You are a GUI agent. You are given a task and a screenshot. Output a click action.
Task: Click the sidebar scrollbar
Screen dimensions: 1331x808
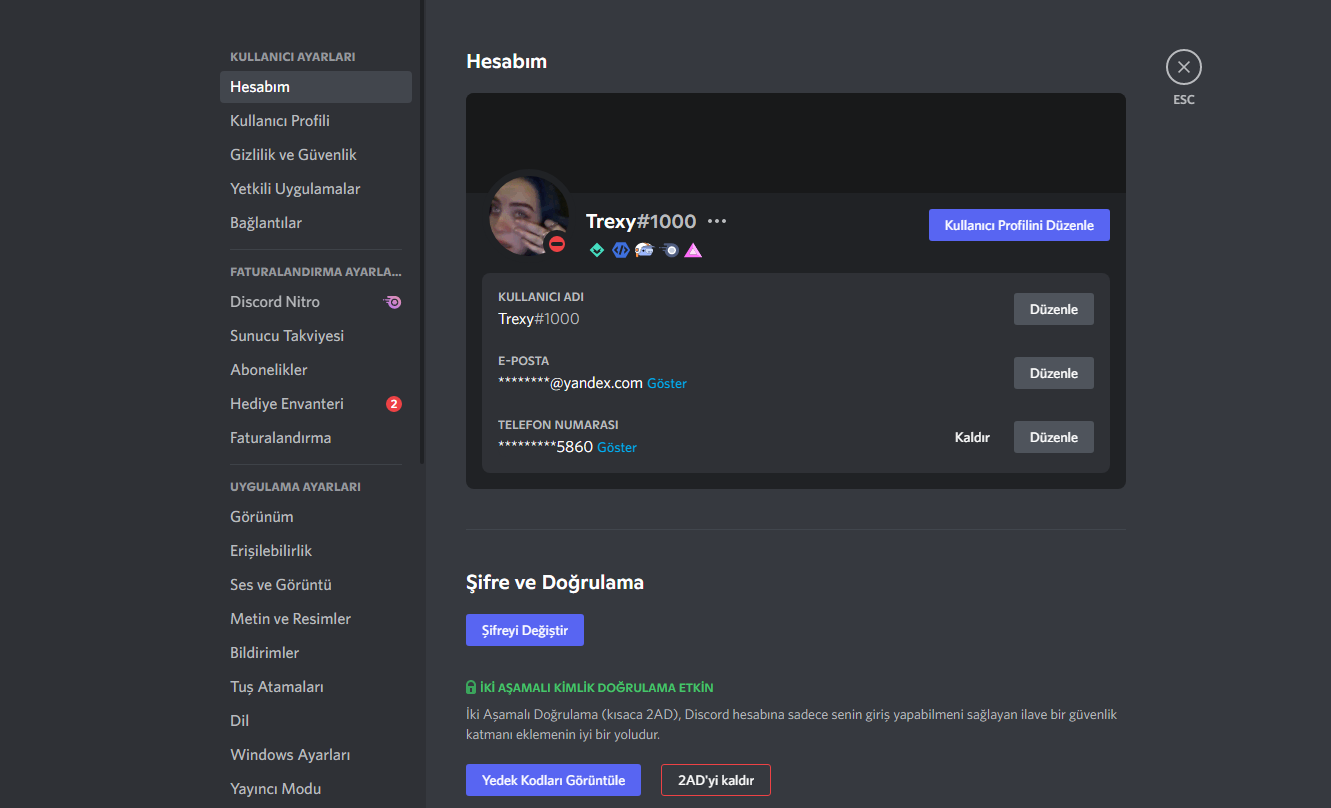(x=422, y=232)
